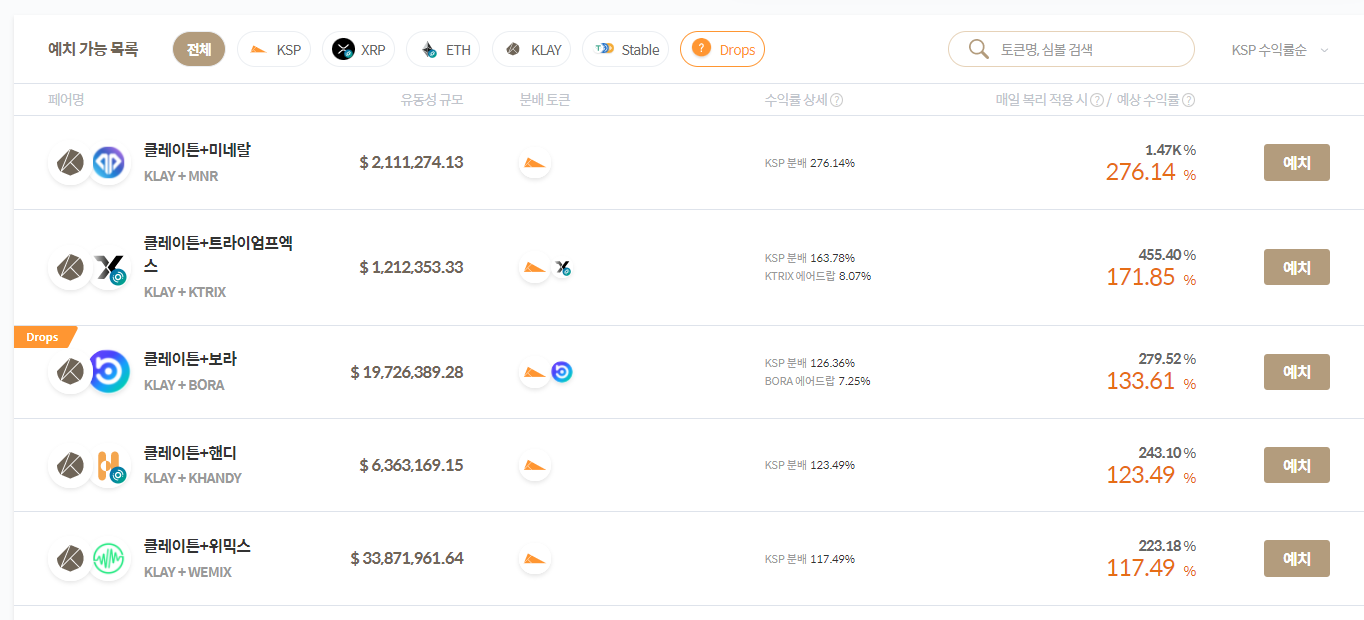Screen dimensions: 1364x620
Task: Click the 455.40 % compound yield
Action: 1167,255
